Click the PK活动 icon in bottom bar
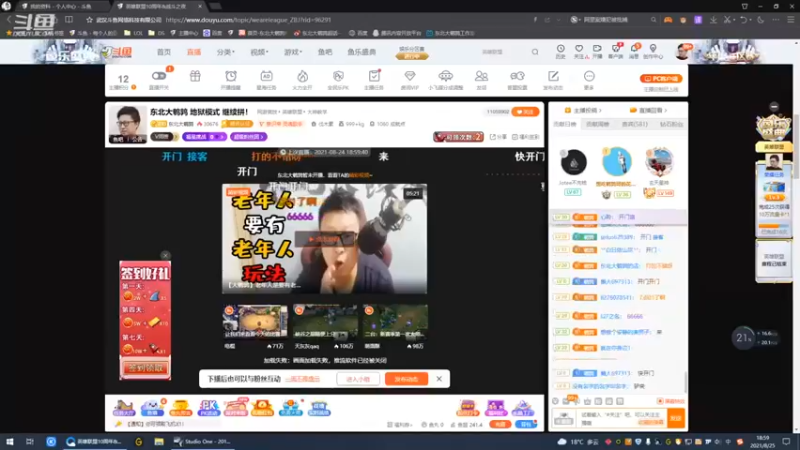This screenshot has width=800, height=450. [208, 407]
